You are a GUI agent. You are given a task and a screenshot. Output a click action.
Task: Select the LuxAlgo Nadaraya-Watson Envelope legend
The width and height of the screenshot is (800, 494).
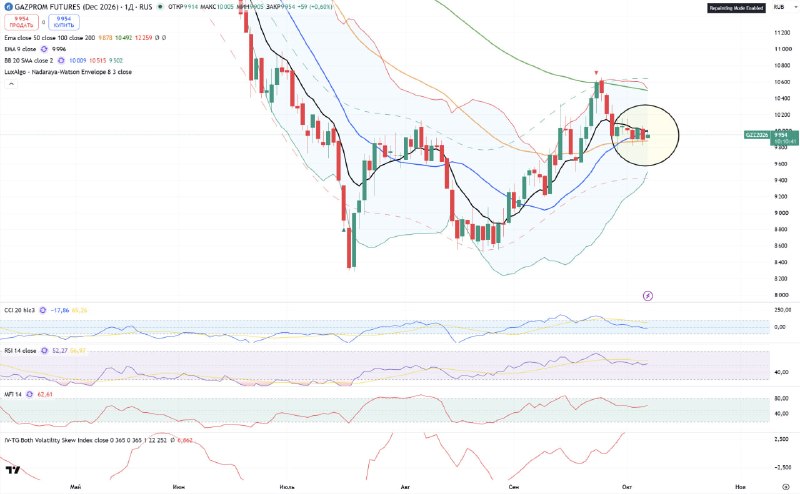tap(68, 72)
